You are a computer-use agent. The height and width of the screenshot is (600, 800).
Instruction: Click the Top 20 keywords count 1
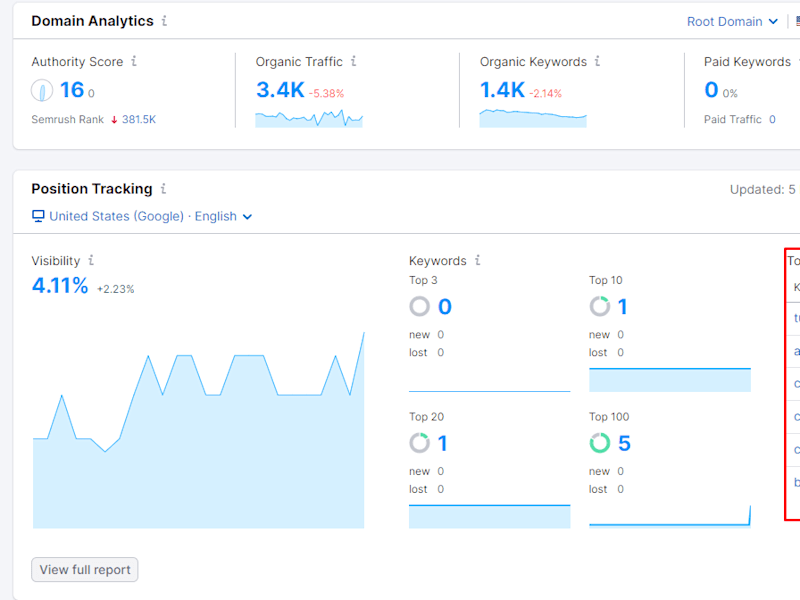442,443
